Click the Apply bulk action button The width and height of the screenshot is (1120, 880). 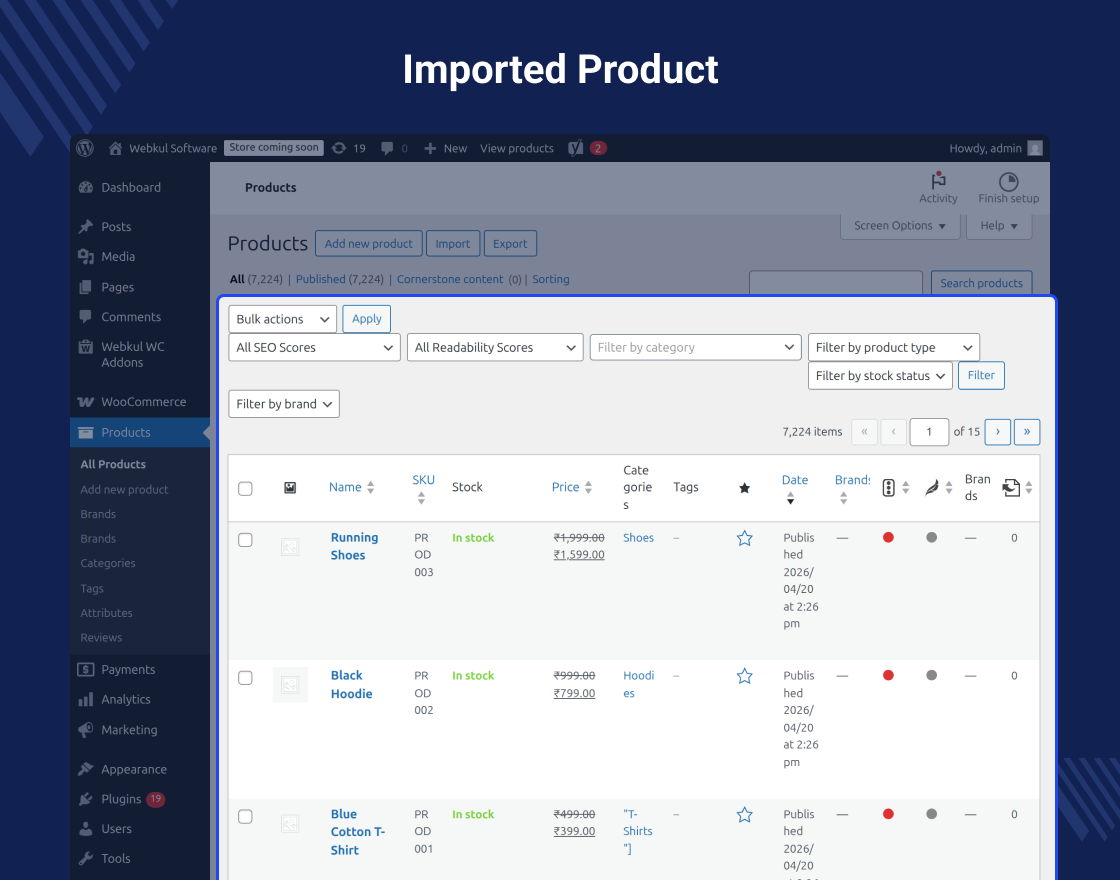(366, 319)
